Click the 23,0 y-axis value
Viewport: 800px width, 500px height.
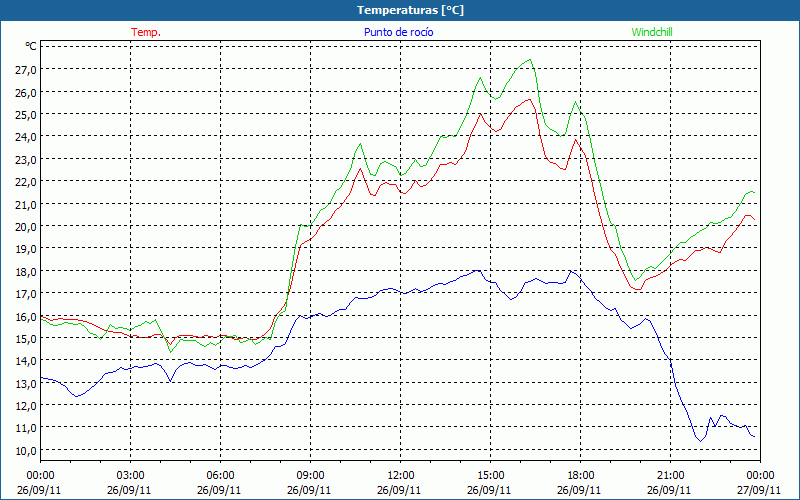(26, 160)
